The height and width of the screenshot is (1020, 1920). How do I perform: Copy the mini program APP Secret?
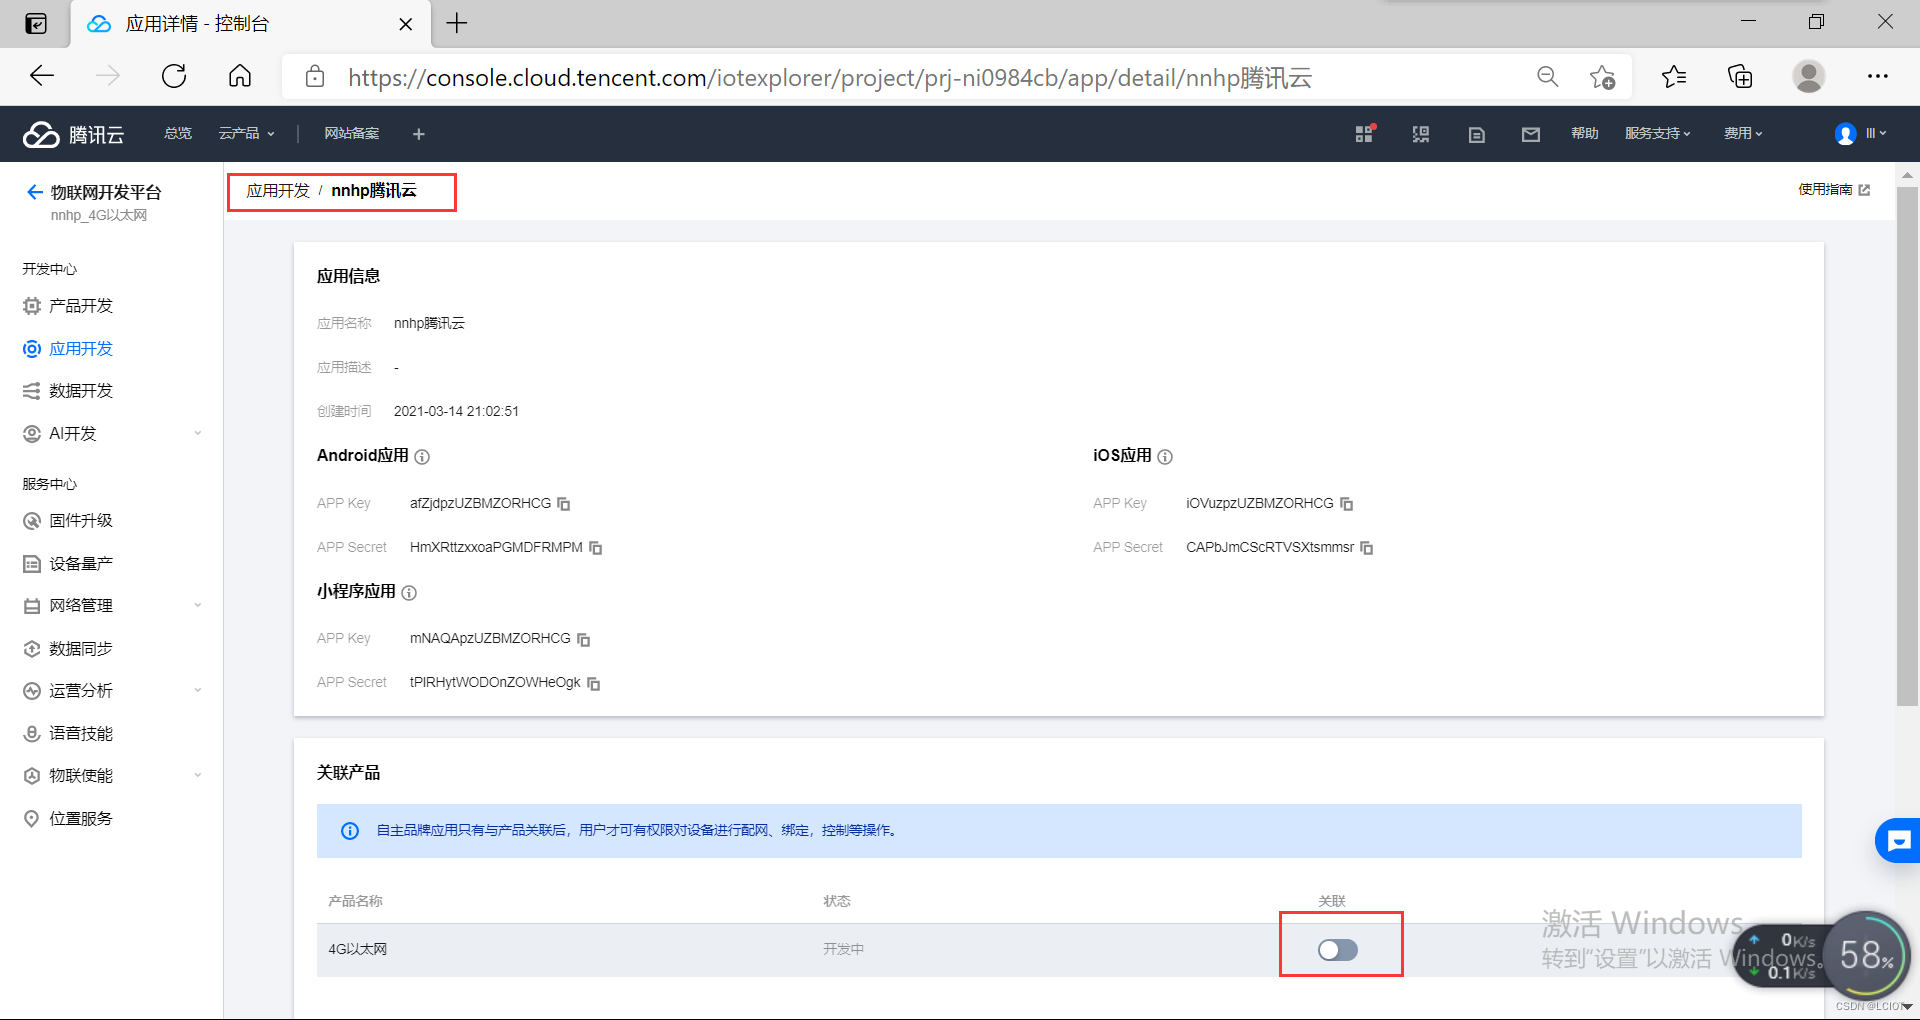click(x=594, y=683)
